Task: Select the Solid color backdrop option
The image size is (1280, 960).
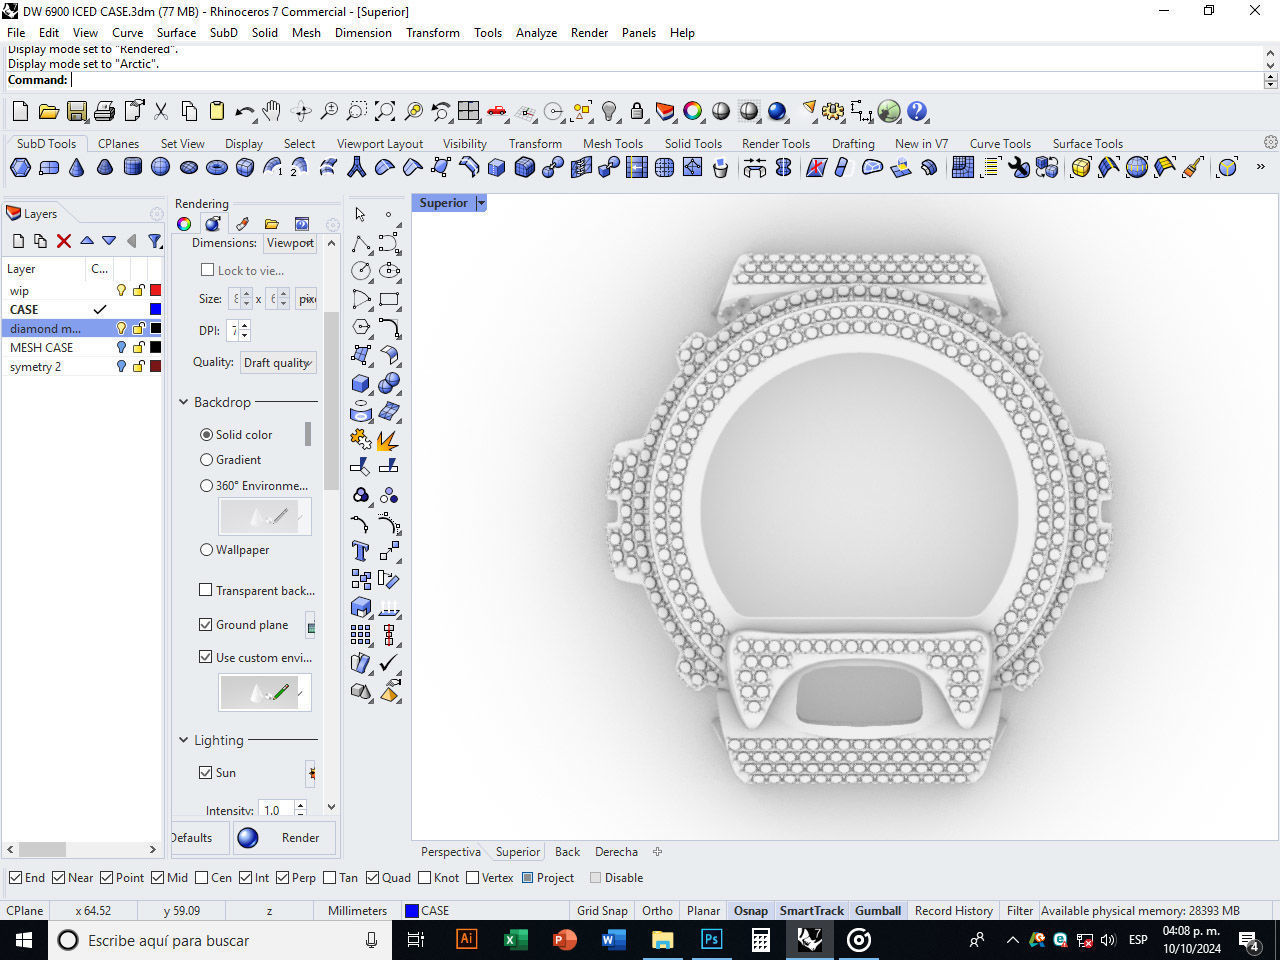Action: [x=206, y=435]
